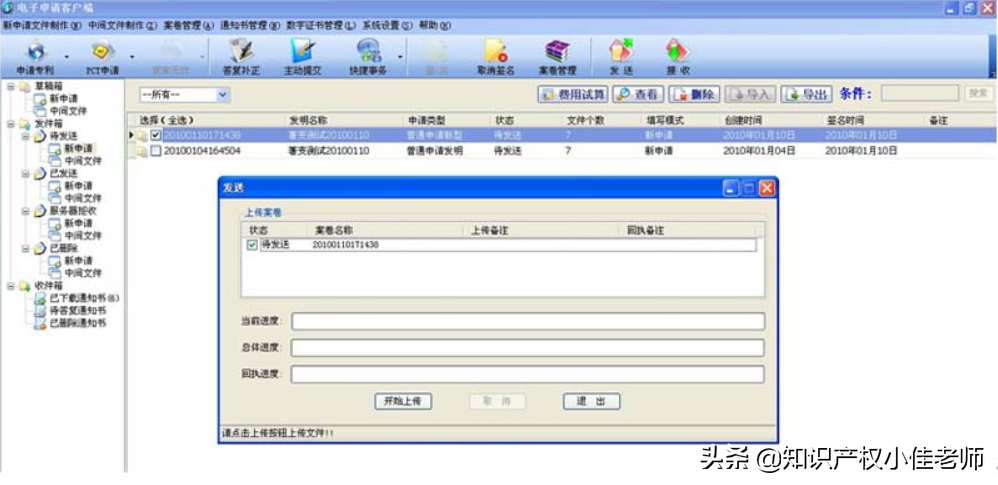Click the 已发送 node icon in tree

click(39, 174)
